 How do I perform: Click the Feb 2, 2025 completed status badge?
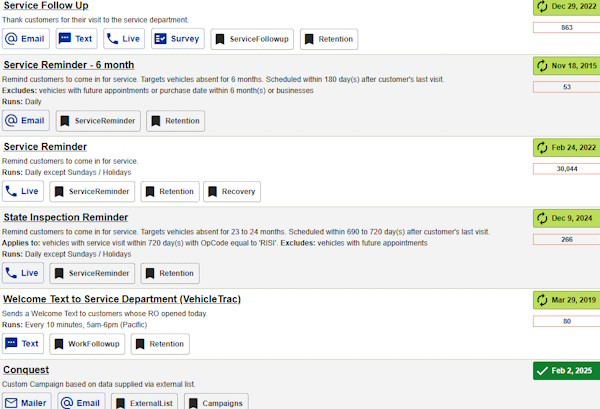pos(566,371)
